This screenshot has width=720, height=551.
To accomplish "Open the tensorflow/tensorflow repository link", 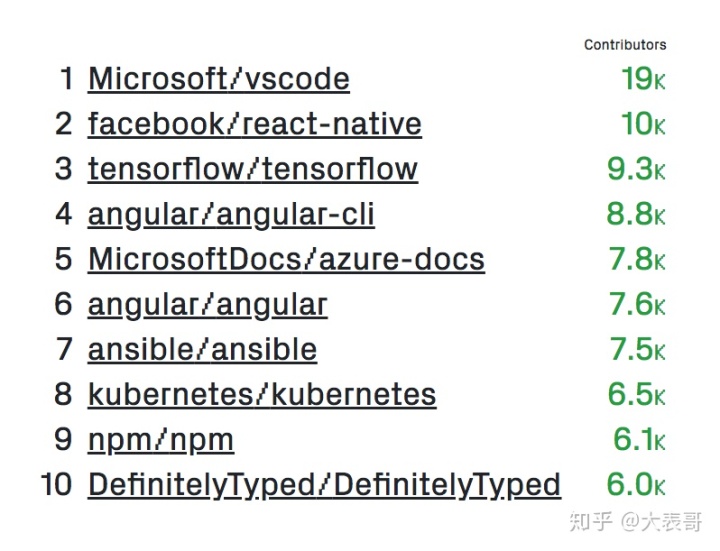I will pyautogui.click(x=253, y=169).
